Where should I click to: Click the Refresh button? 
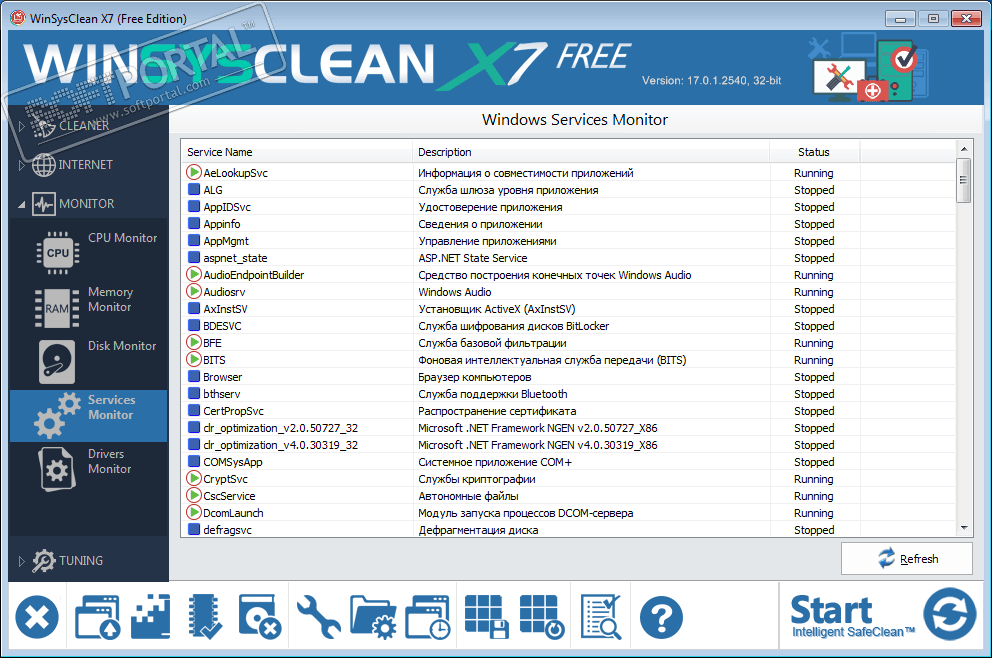tap(907, 559)
